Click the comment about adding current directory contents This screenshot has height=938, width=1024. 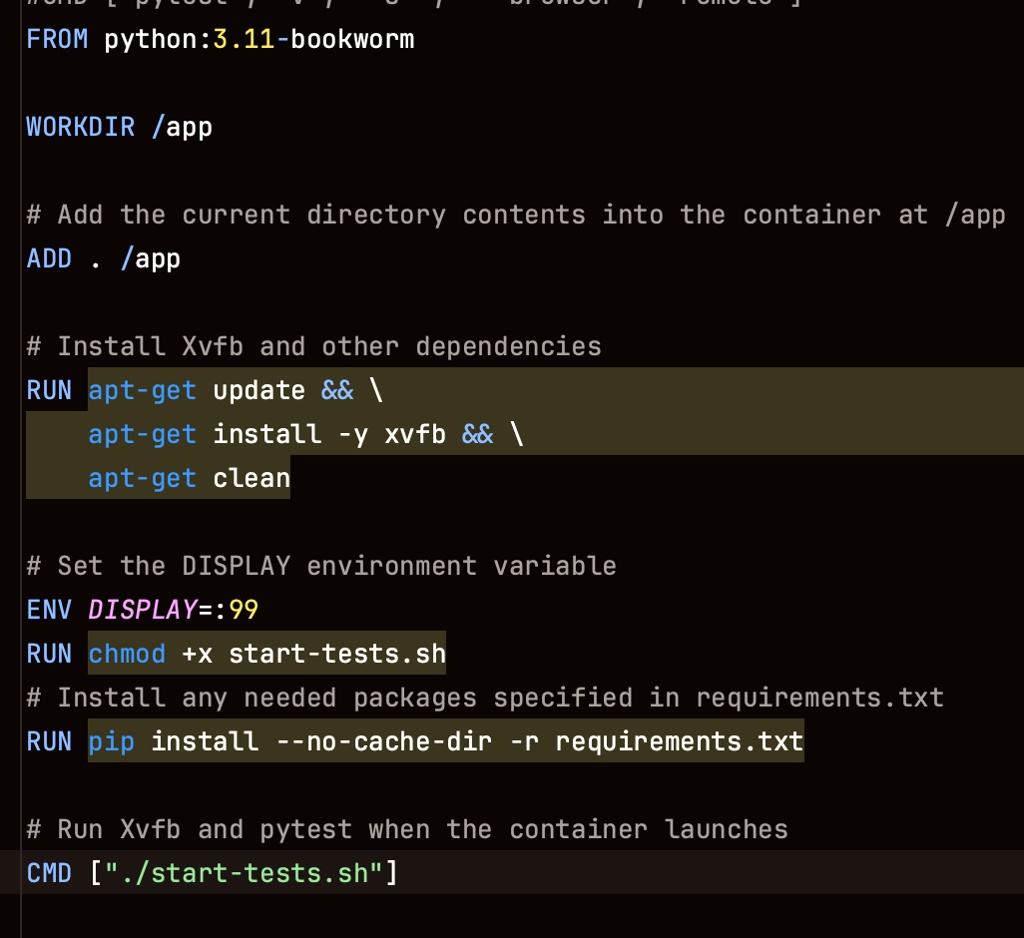(x=515, y=215)
